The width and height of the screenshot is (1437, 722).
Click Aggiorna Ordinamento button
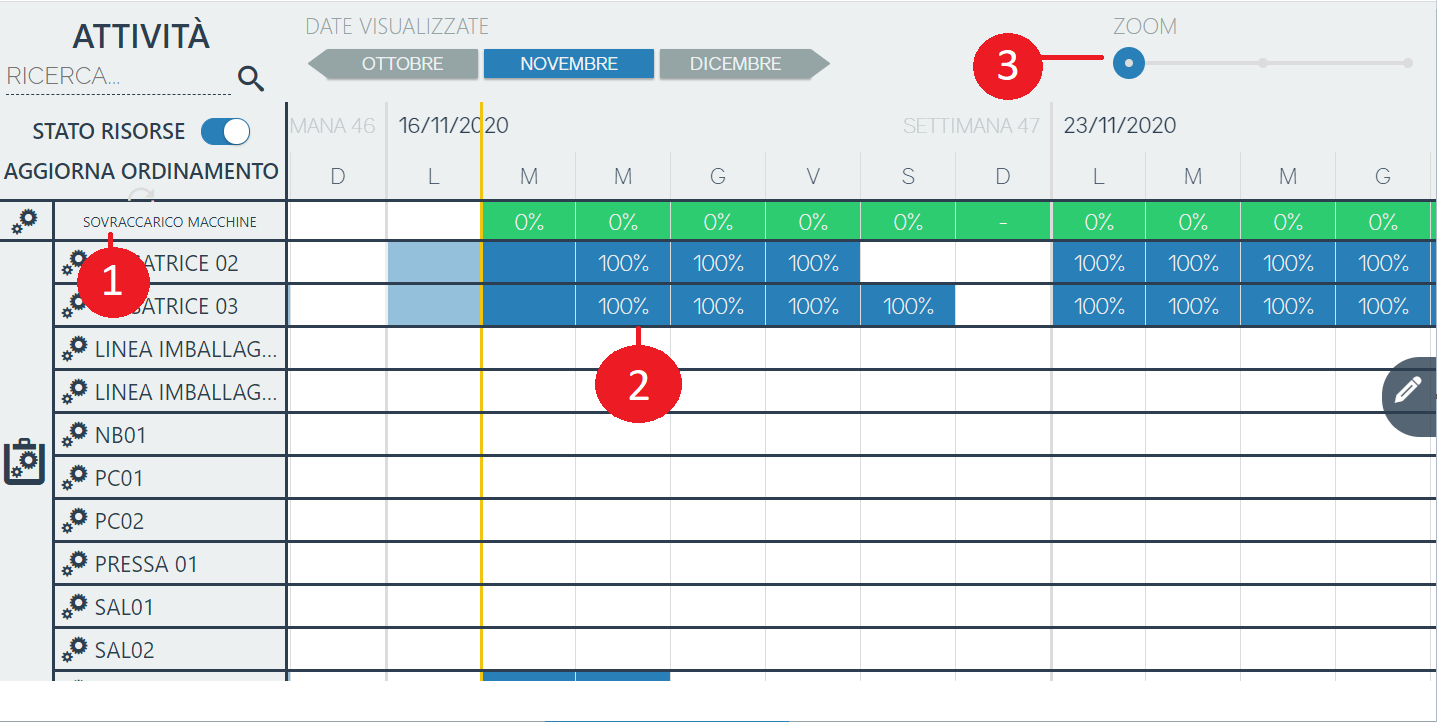[141, 171]
